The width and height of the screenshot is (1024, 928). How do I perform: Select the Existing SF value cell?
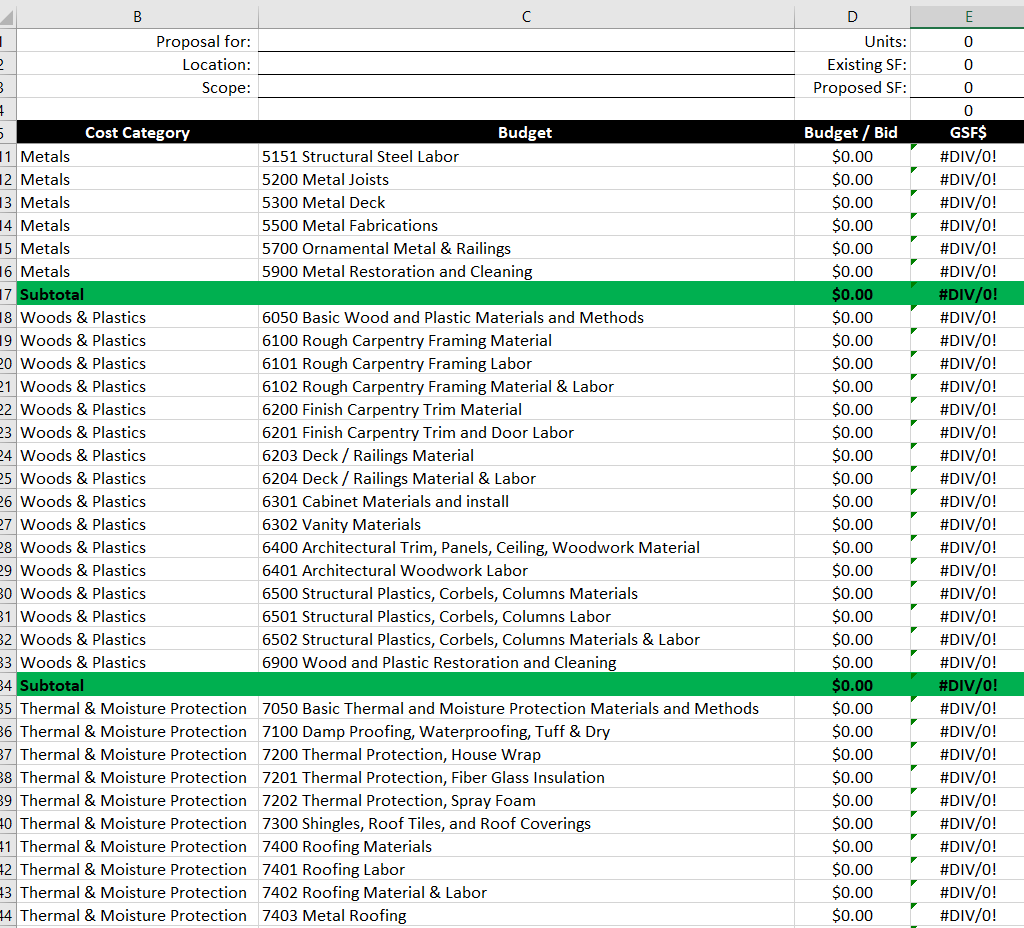coord(967,64)
